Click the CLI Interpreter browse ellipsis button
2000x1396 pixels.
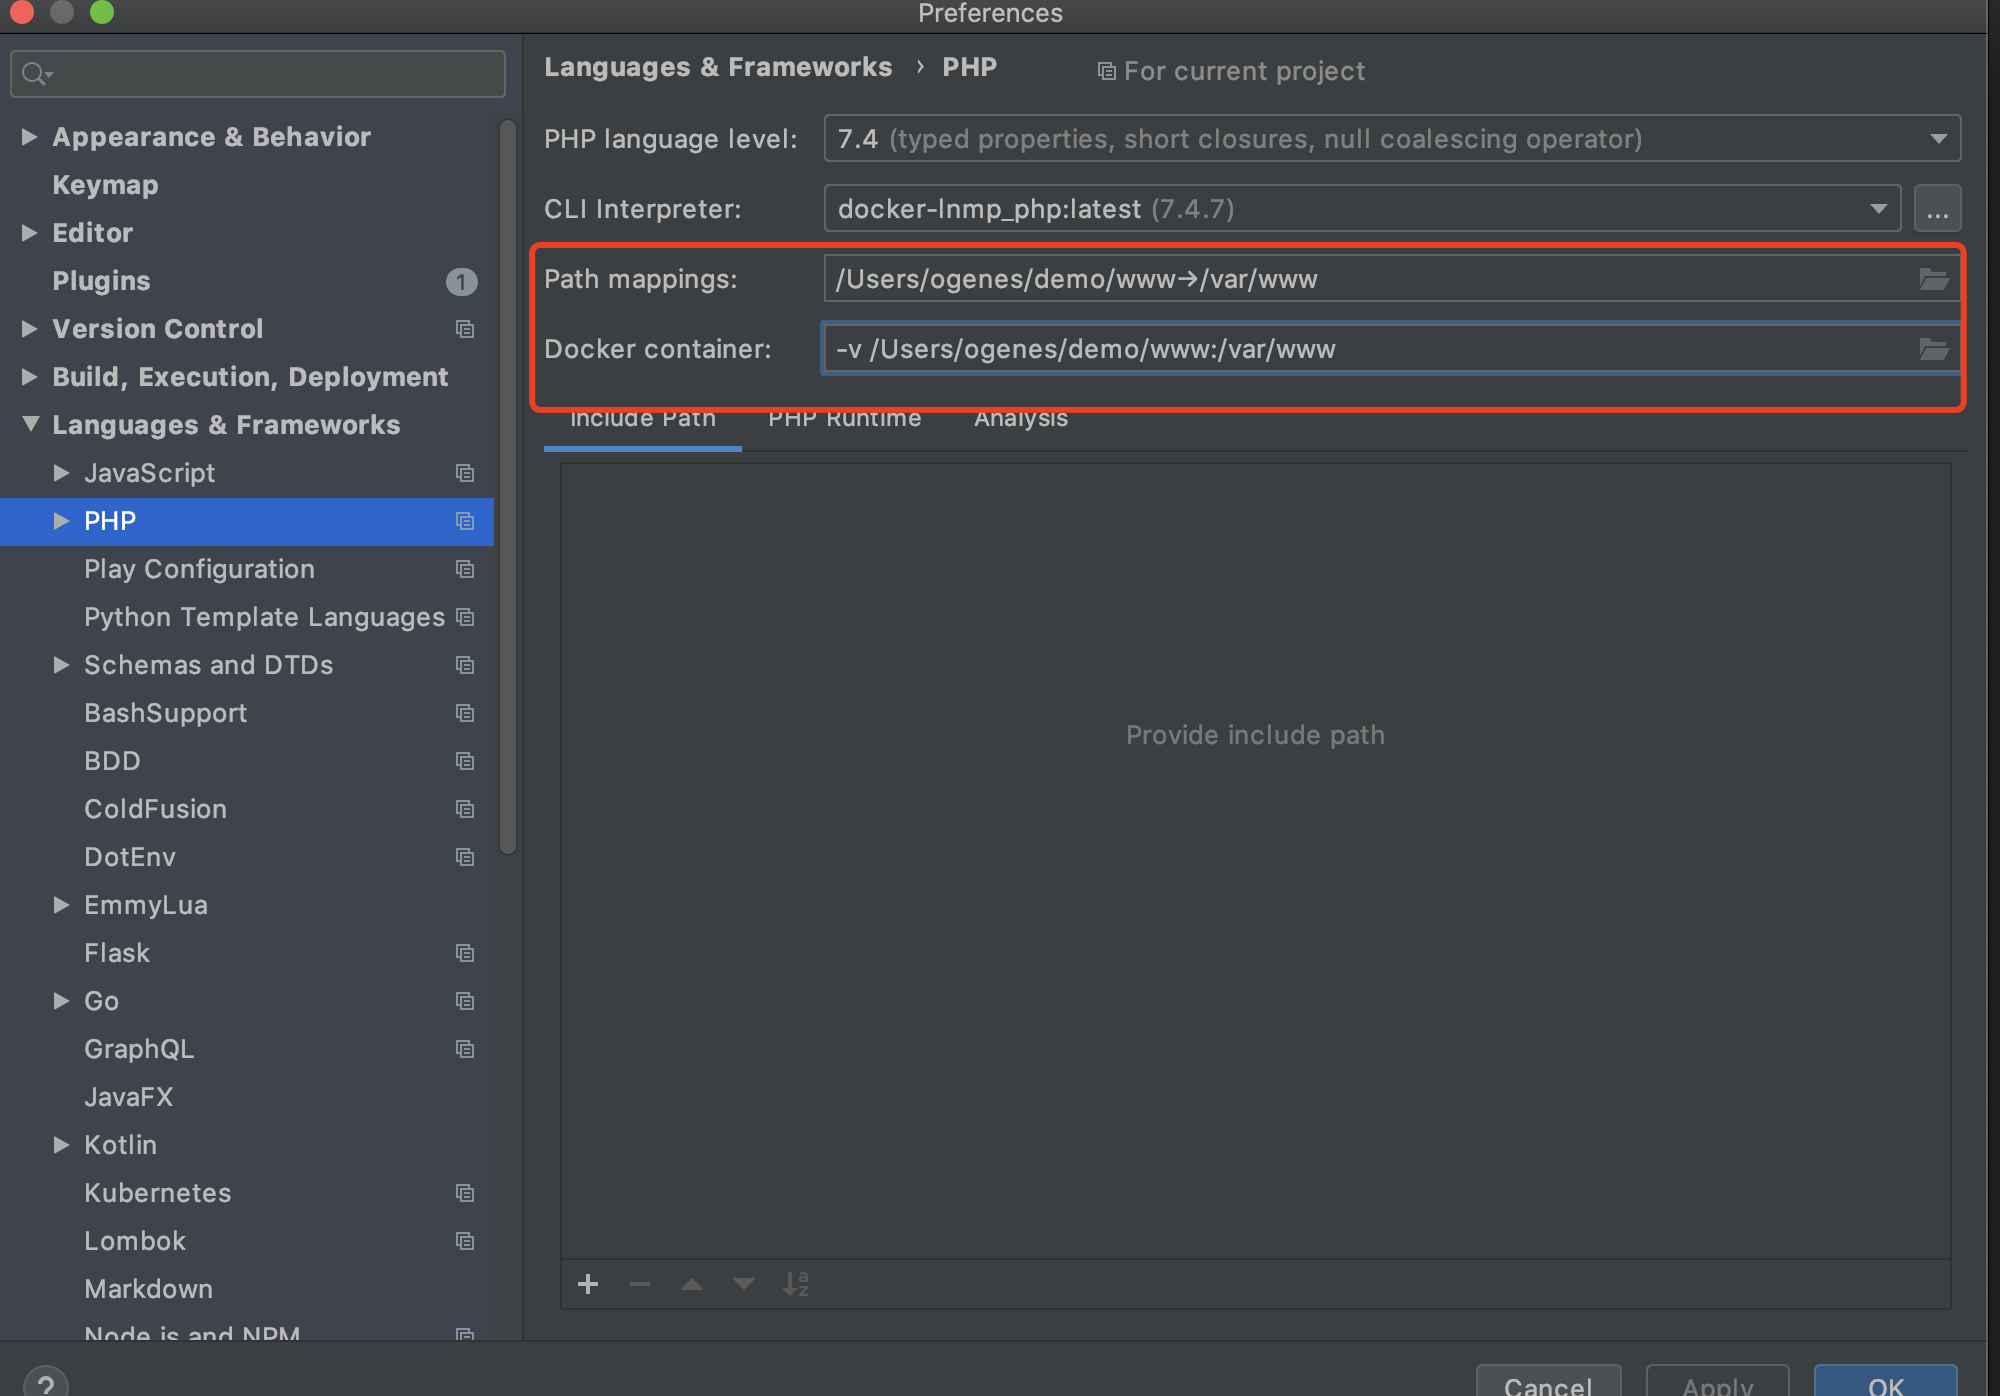(x=1937, y=209)
